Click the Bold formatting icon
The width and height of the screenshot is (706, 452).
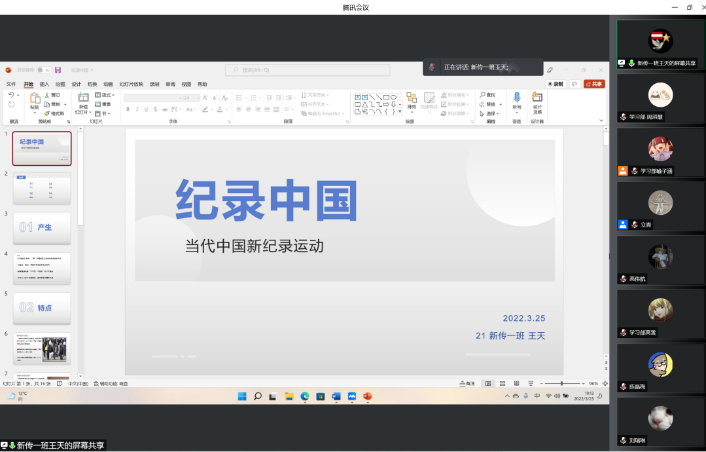click(128, 109)
